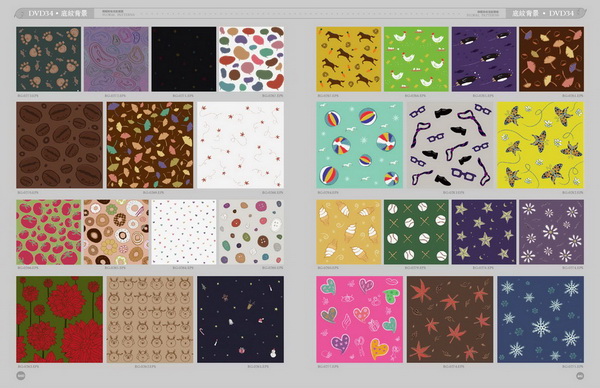Screen dimensions: 600x388
Task: Click the DVD34 header label at left
Action: point(41,13)
